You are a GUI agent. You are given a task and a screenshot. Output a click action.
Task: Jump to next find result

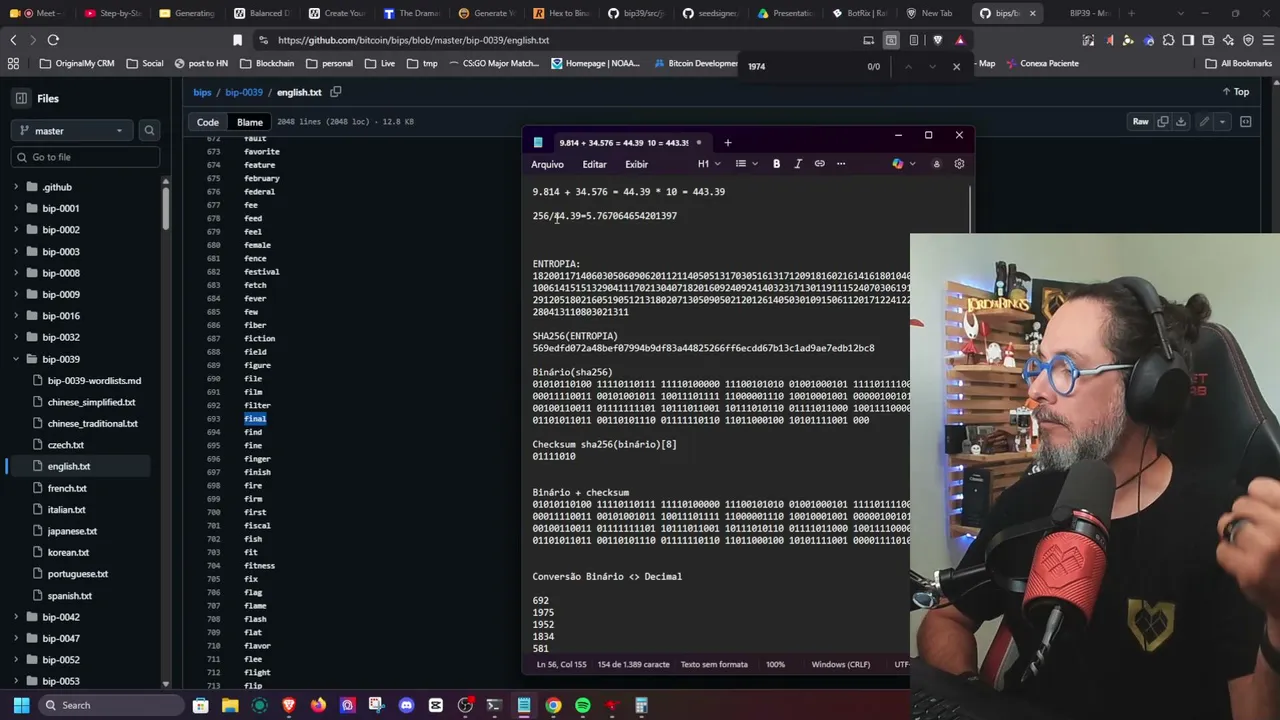932,66
